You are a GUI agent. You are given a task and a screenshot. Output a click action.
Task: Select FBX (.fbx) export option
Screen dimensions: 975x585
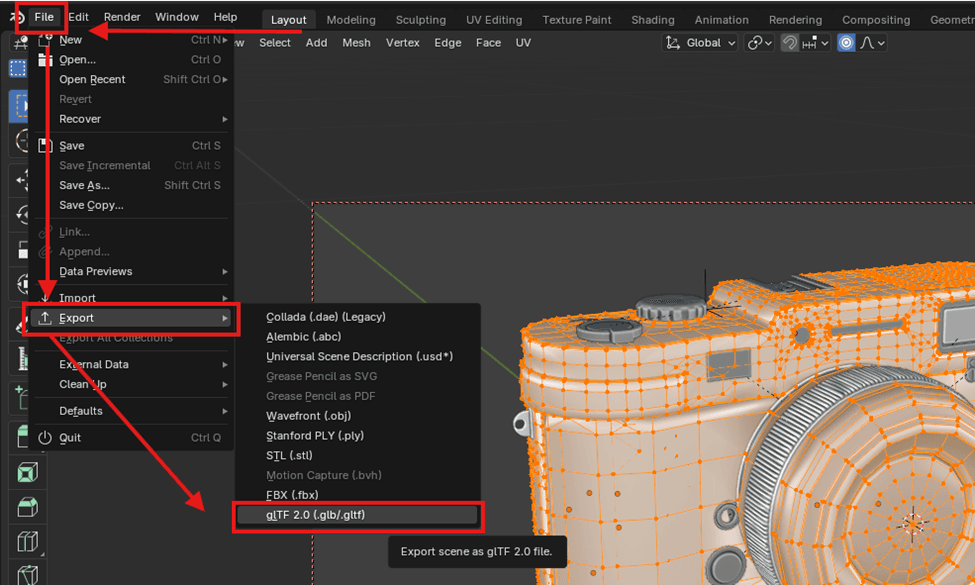click(292, 495)
